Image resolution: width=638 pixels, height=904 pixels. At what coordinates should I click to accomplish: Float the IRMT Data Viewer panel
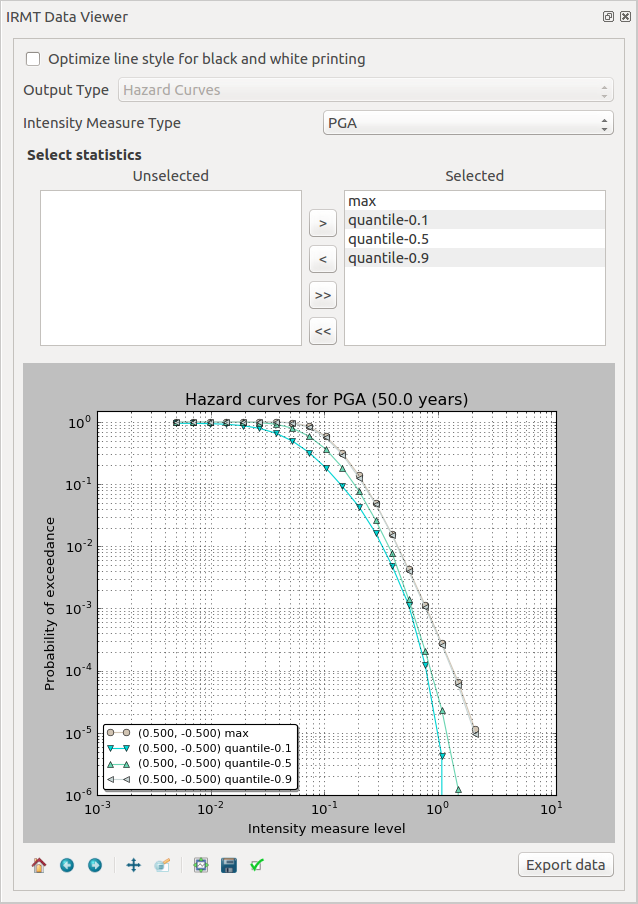tap(607, 17)
